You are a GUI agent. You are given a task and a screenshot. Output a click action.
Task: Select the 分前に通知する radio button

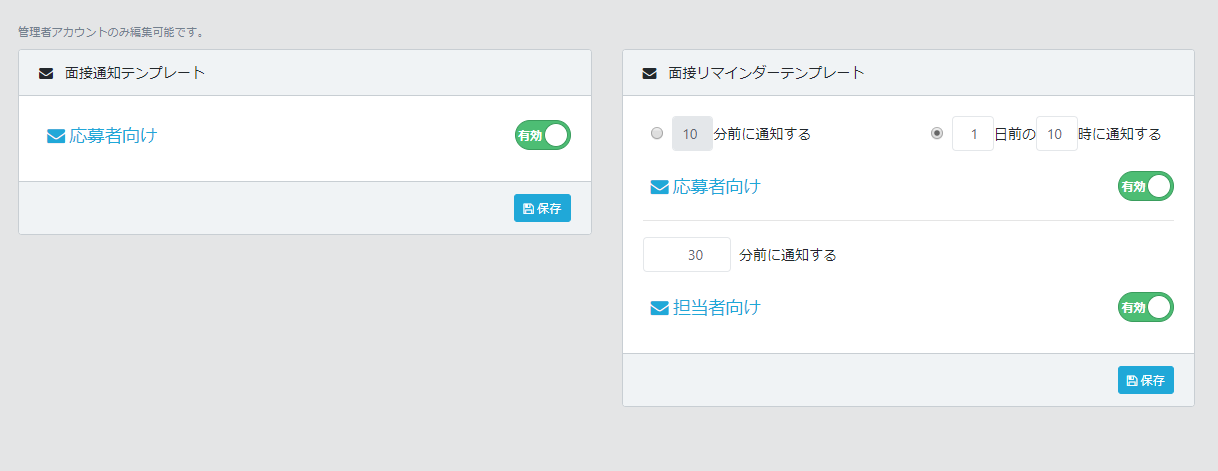click(657, 134)
